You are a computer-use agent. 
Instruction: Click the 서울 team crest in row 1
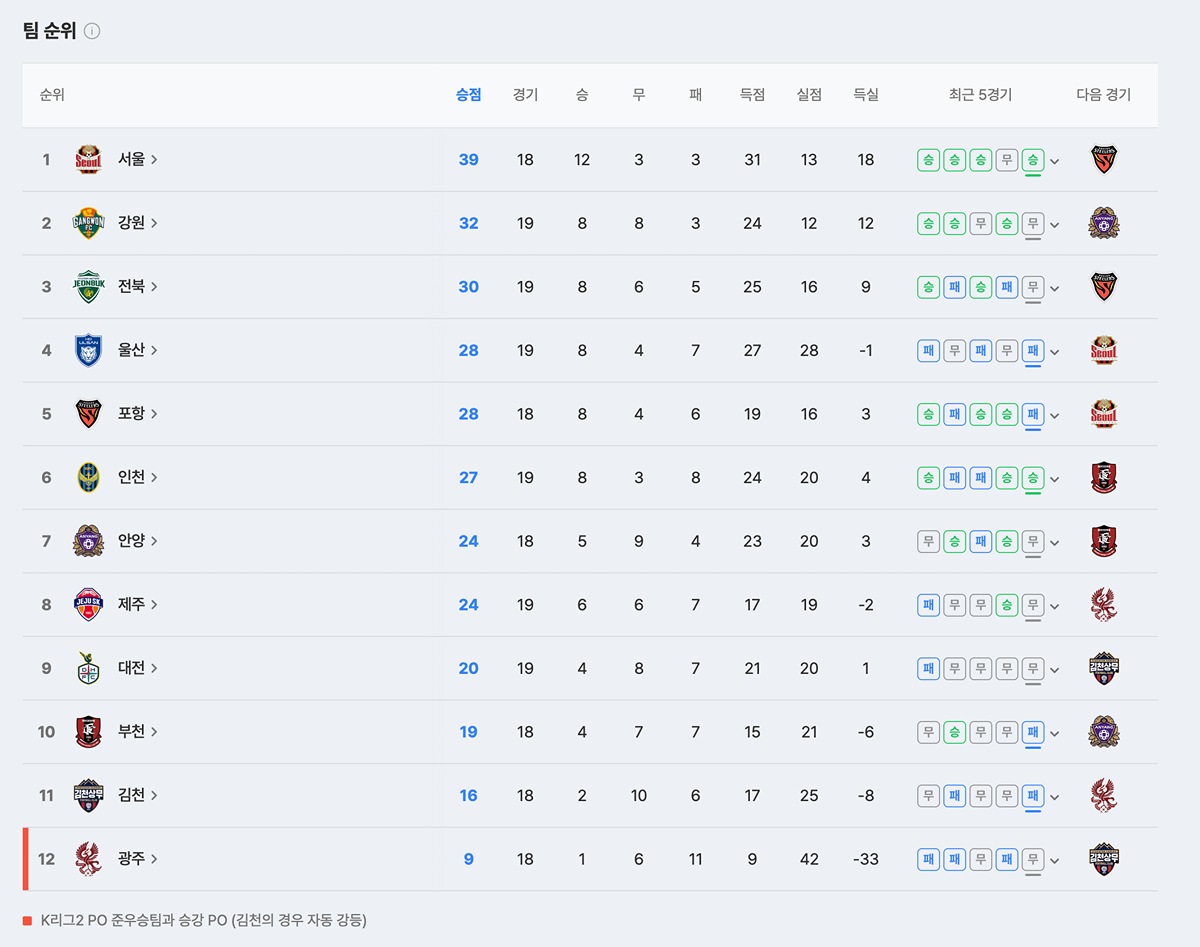click(89, 160)
